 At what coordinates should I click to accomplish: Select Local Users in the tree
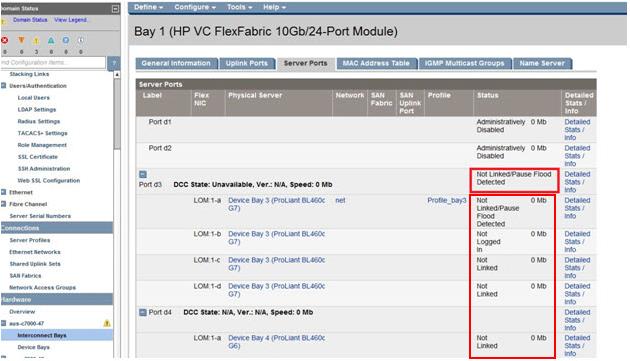pyautogui.click(x=34, y=98)
